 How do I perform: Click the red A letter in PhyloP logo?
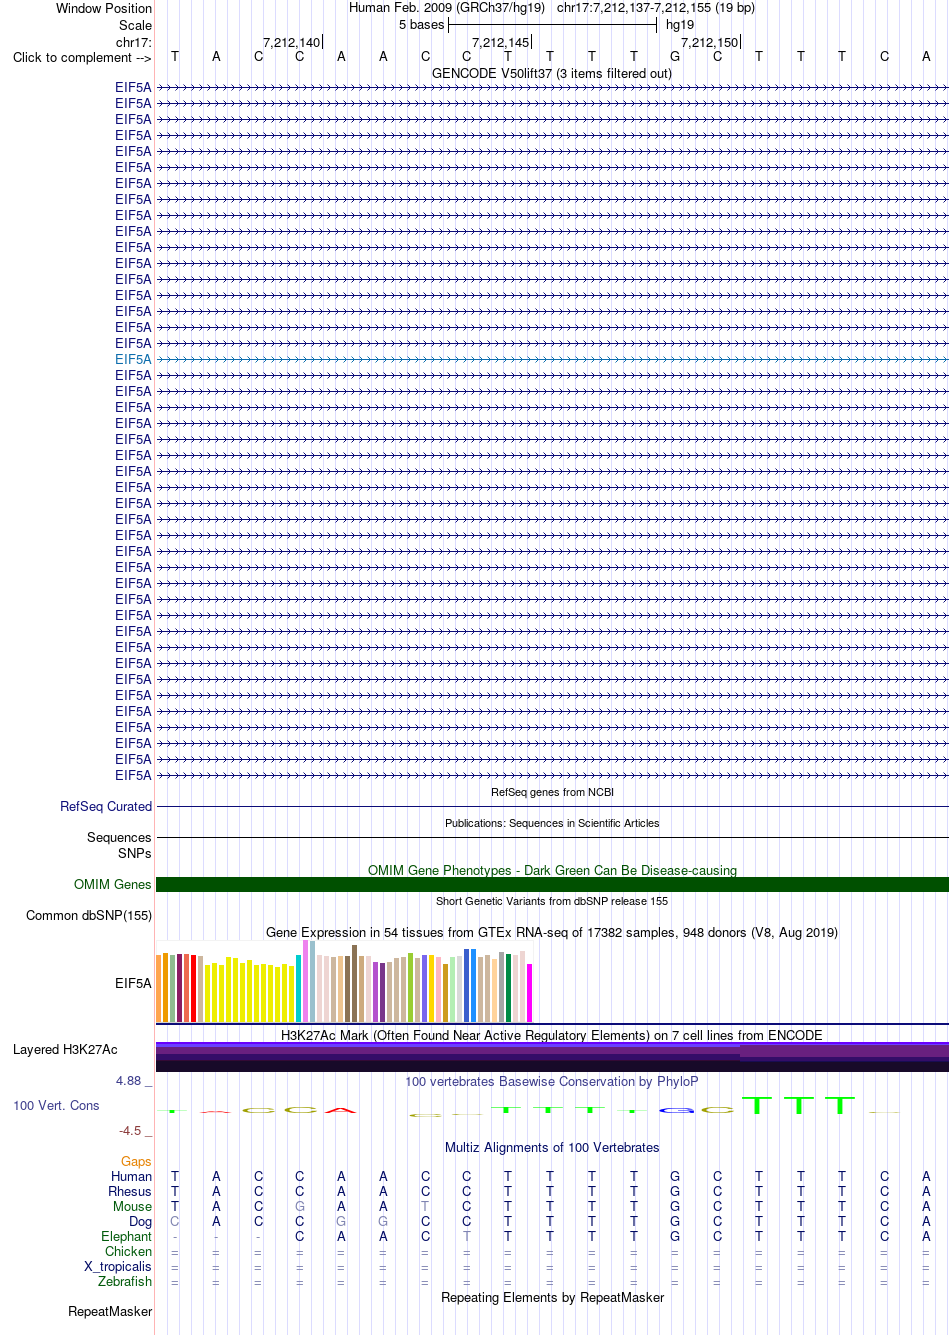[x=341, y=1110]
